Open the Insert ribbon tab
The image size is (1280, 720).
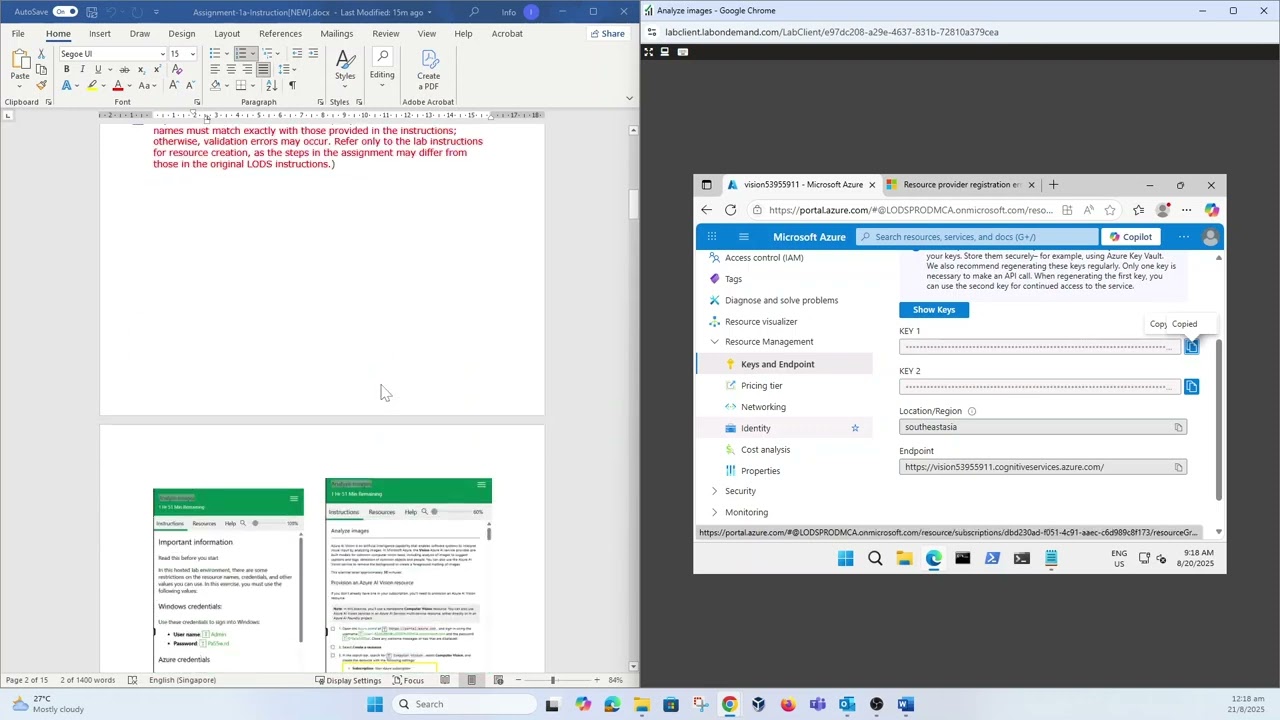(x=100, y=34)
